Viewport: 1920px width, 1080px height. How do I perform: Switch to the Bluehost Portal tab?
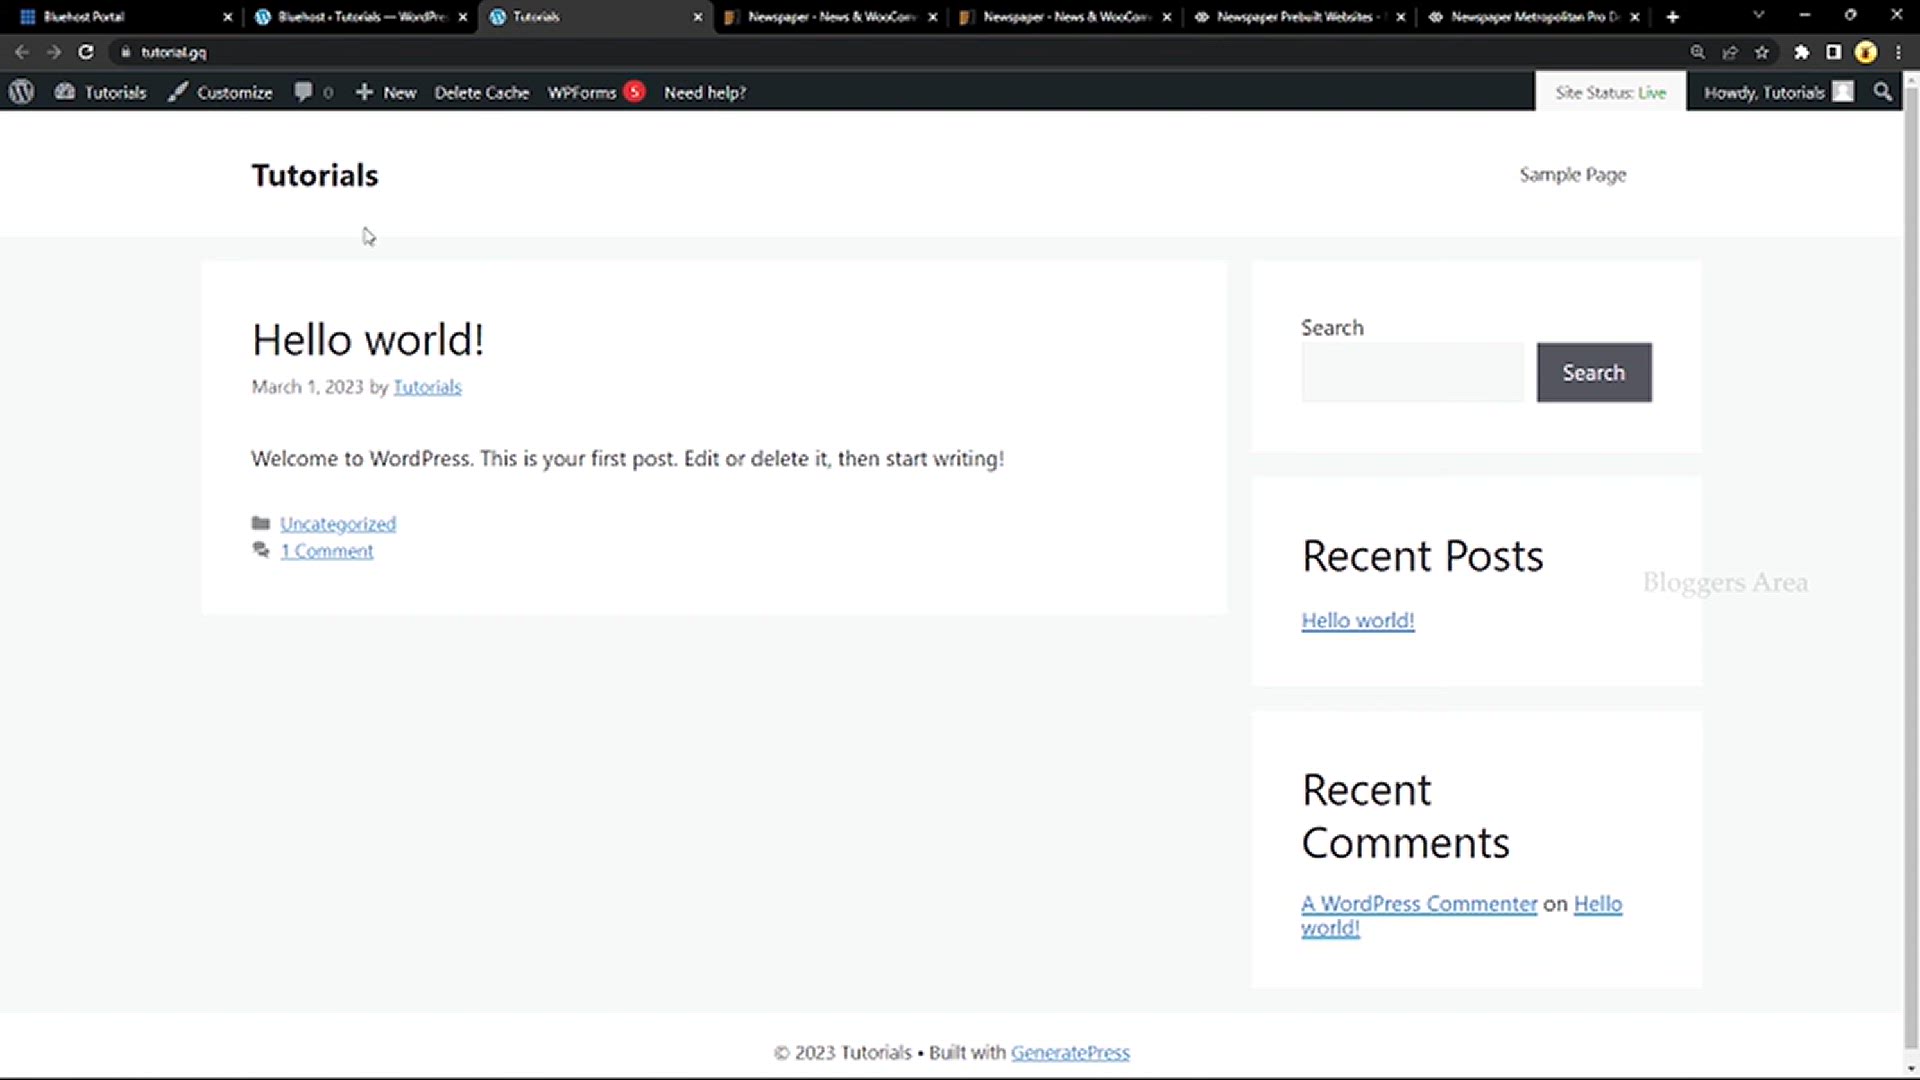coord(110,17)
